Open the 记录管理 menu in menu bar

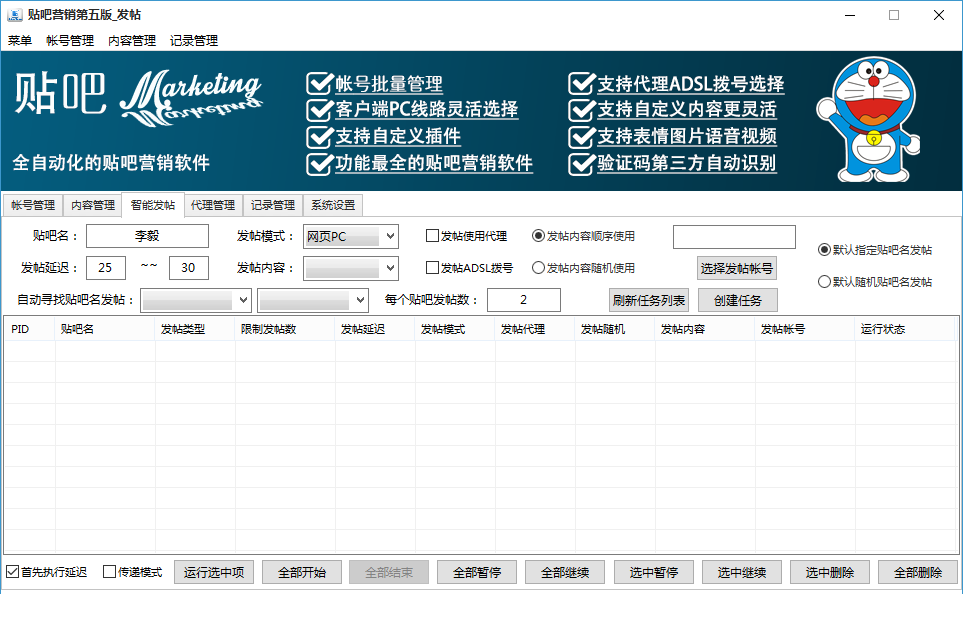pyautogui.click(x=194, y=41)
